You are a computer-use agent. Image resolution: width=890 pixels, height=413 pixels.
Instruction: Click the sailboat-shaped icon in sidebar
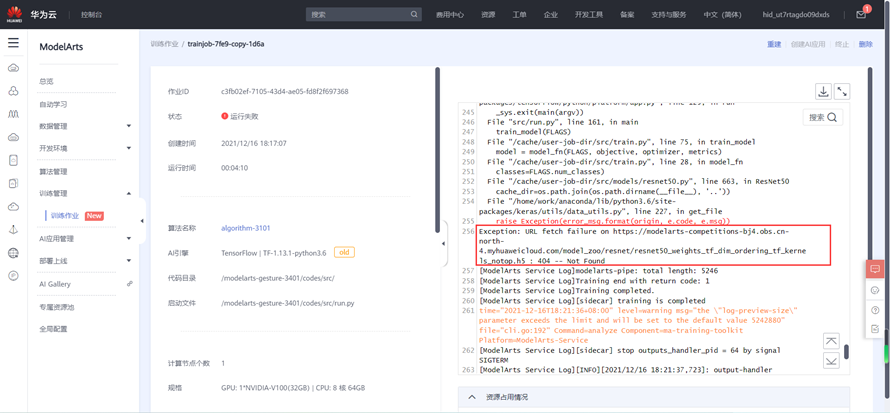[x=14, y=230]
